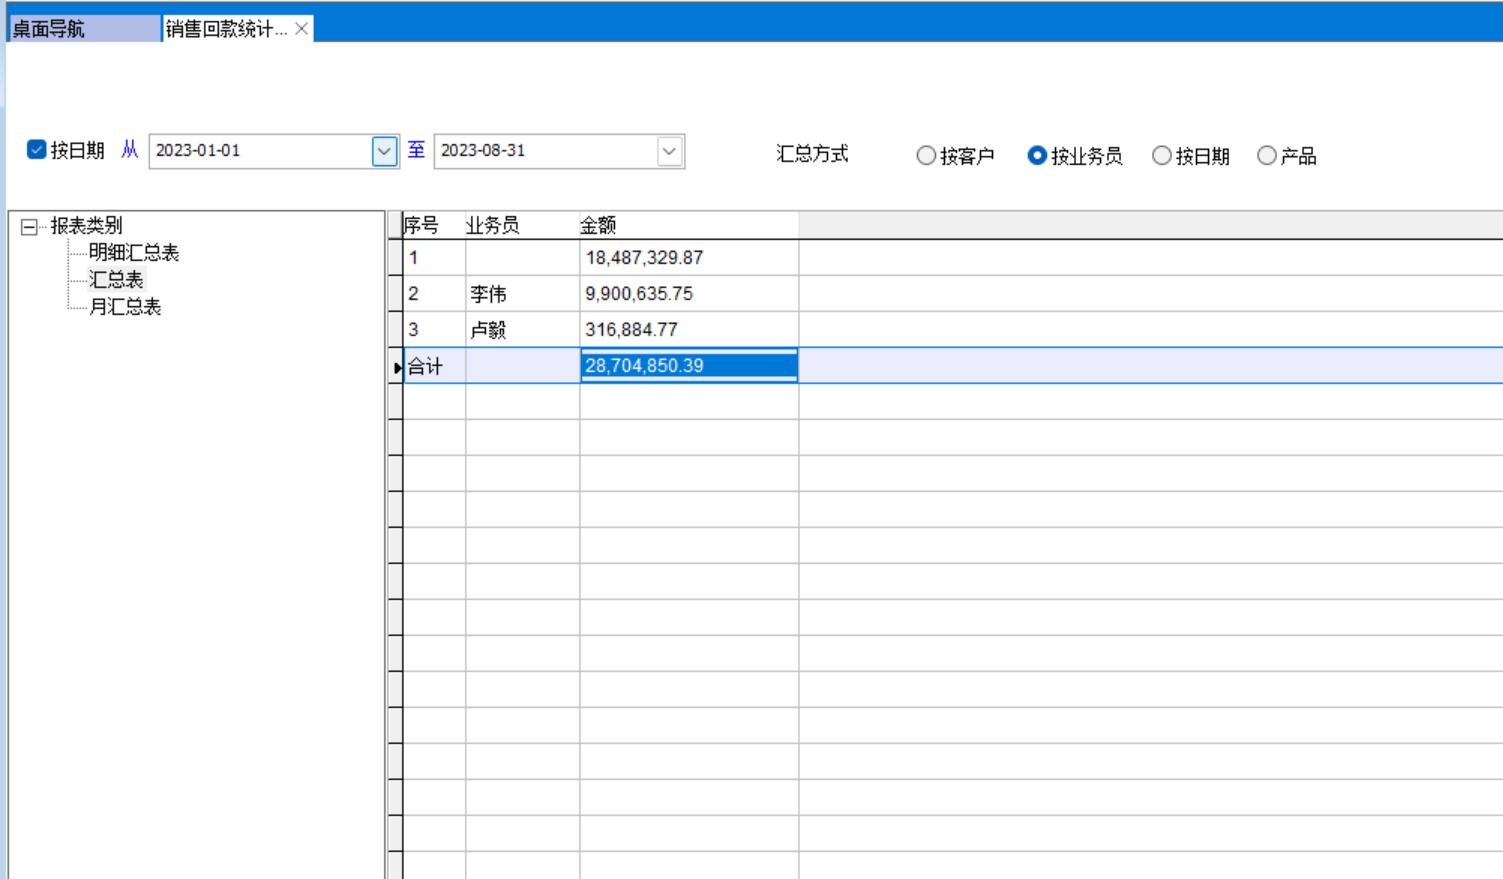Open 月汇总表 in report tree
This screenshot has height=879, width=1503.
125,307
